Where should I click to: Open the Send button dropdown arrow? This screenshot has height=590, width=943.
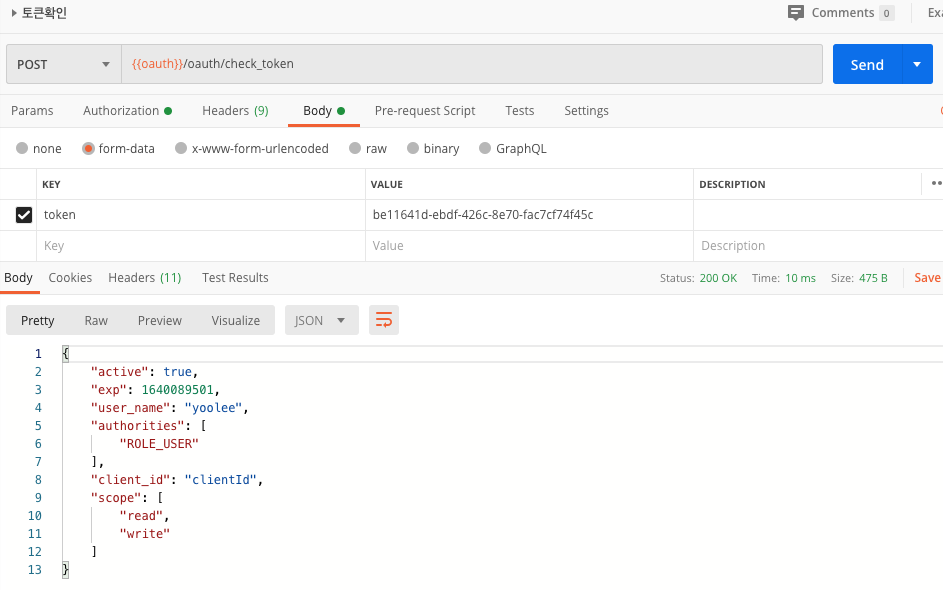pos(917,64)
